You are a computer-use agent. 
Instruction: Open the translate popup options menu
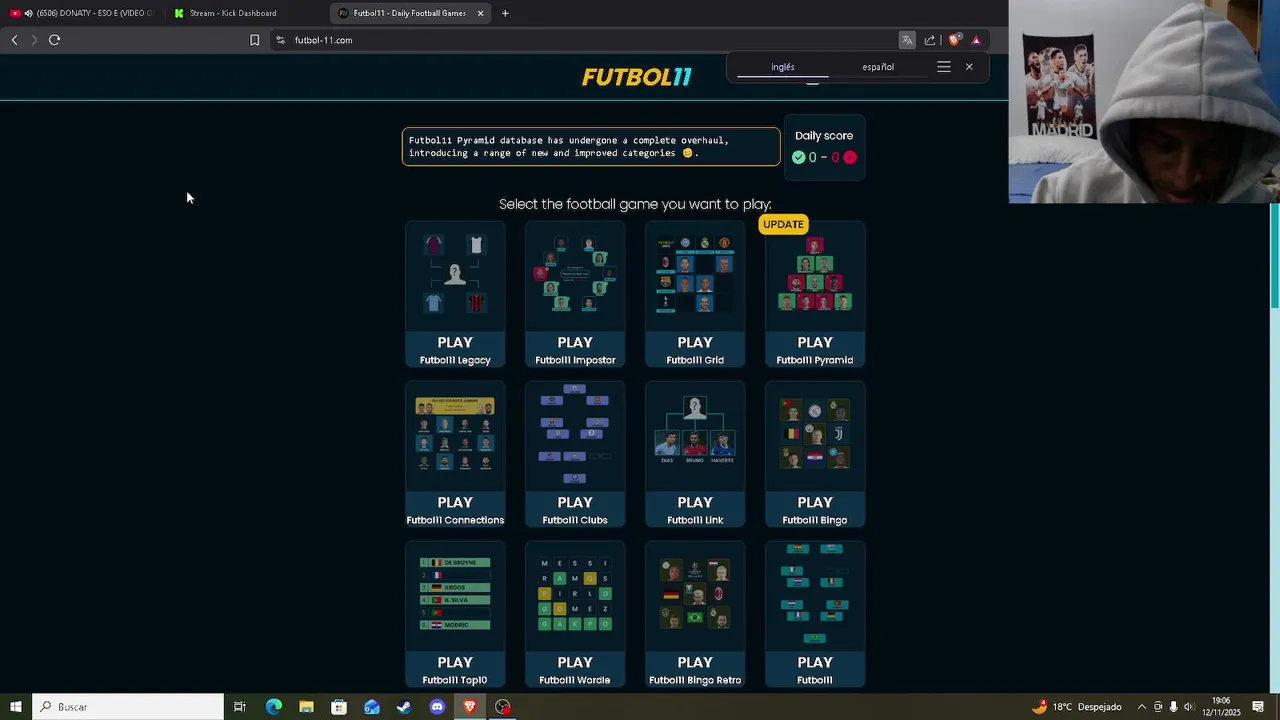point(944,67)
